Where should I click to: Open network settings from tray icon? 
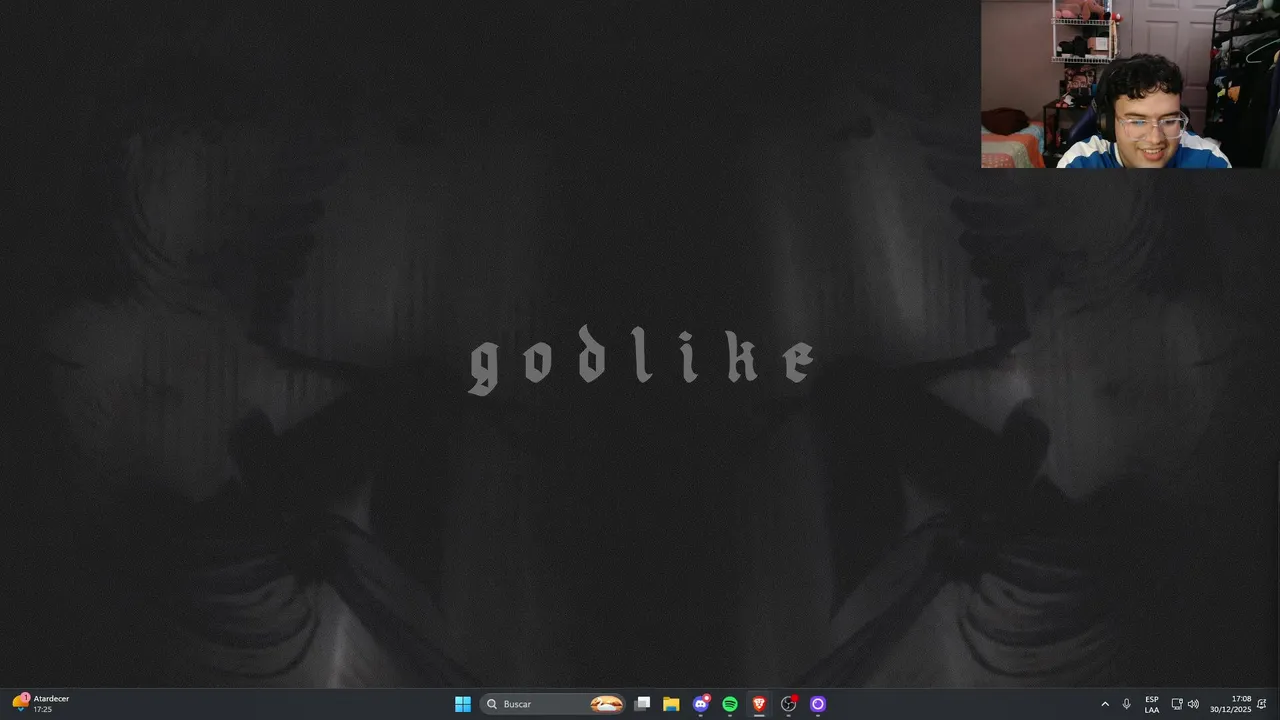coord(1177,704)
